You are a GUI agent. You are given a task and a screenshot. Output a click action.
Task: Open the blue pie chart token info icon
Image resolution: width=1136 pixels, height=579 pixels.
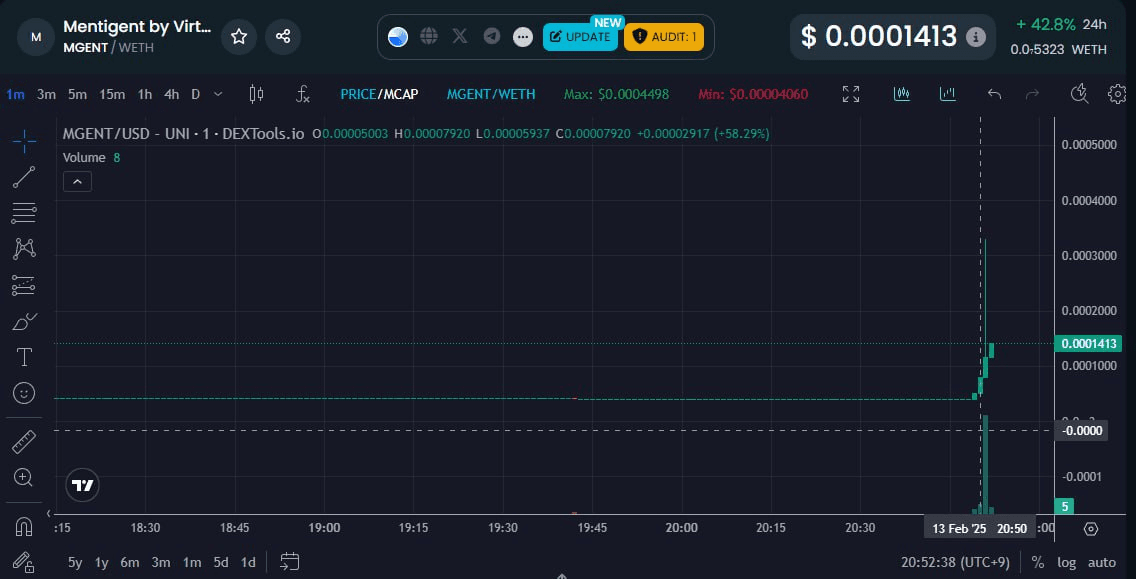click(x=398, y=36)
